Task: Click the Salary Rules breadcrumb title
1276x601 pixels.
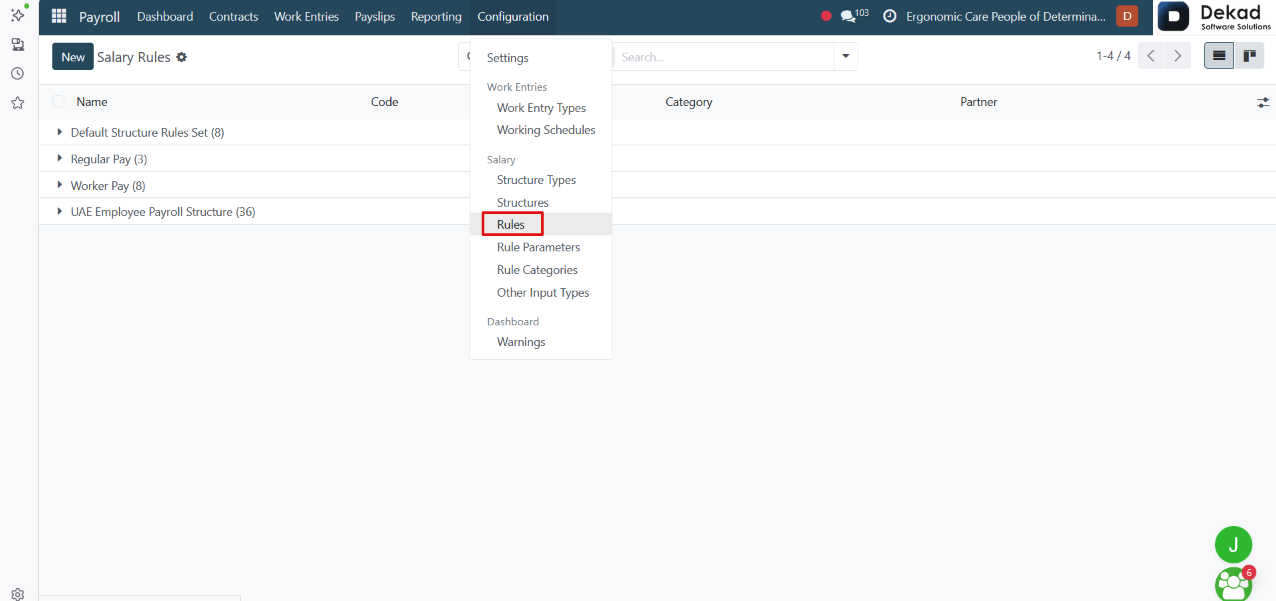Action: coord(134,57)
